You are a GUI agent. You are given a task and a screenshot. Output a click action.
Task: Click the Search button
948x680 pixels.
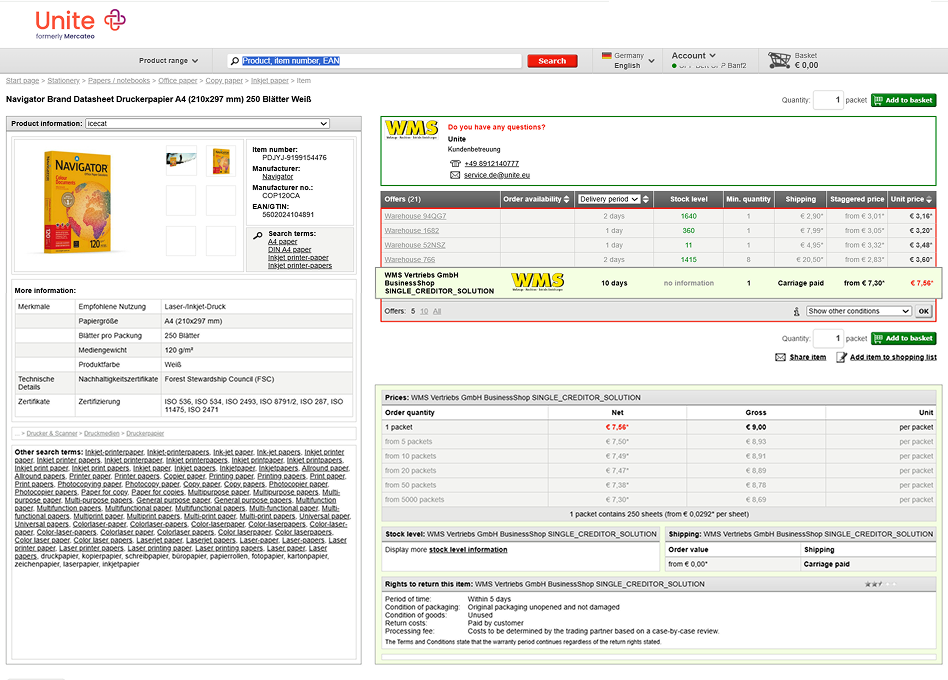(552, 61)
